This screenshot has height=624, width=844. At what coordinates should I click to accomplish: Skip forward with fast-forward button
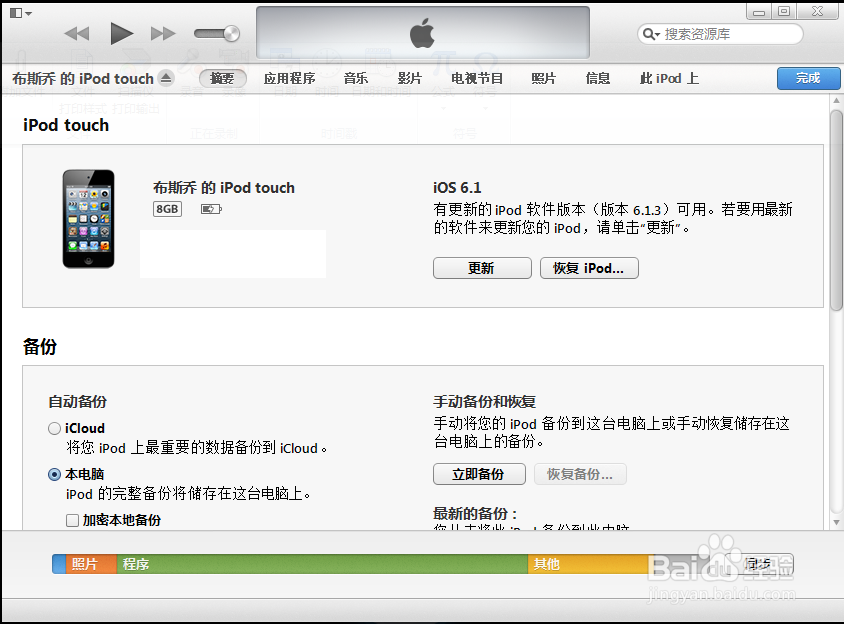click(163, 34)
